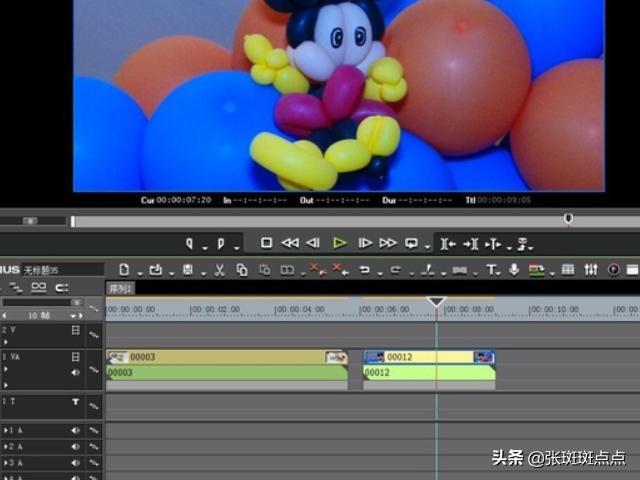
Task: Expand the 2 V track
Action: 5,342
